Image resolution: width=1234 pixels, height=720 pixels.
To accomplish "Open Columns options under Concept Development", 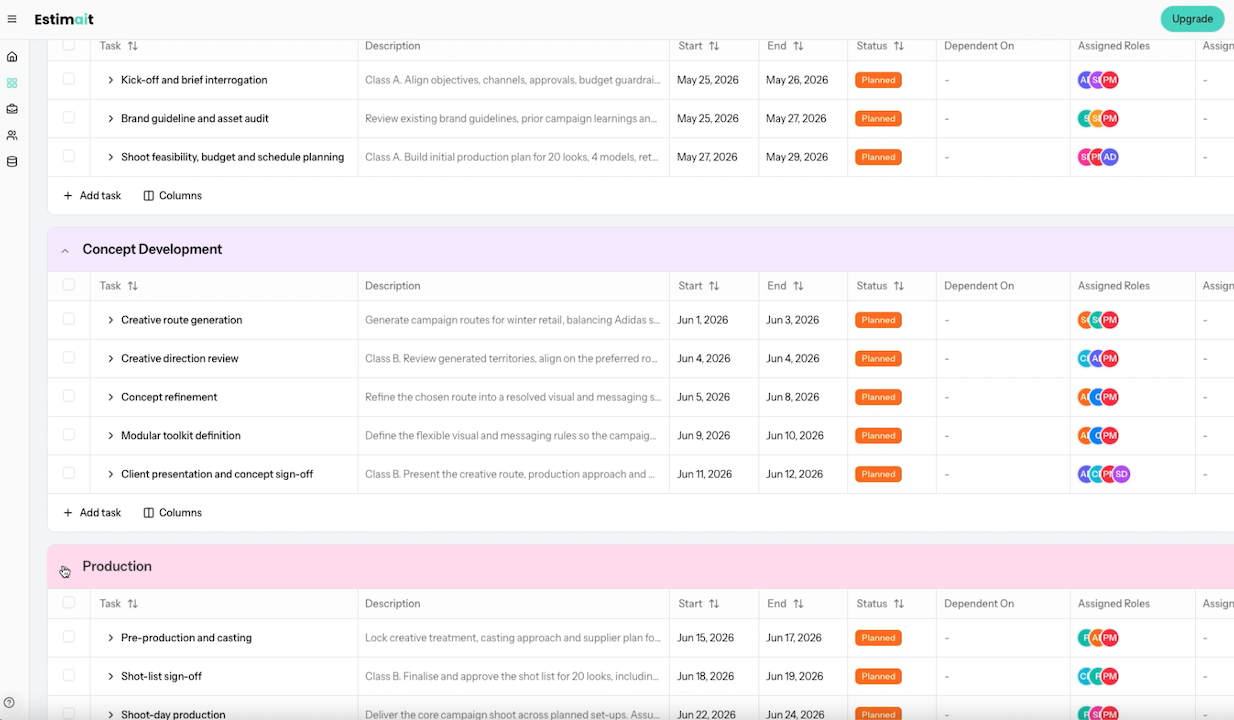I will click(x=172, y=513).
